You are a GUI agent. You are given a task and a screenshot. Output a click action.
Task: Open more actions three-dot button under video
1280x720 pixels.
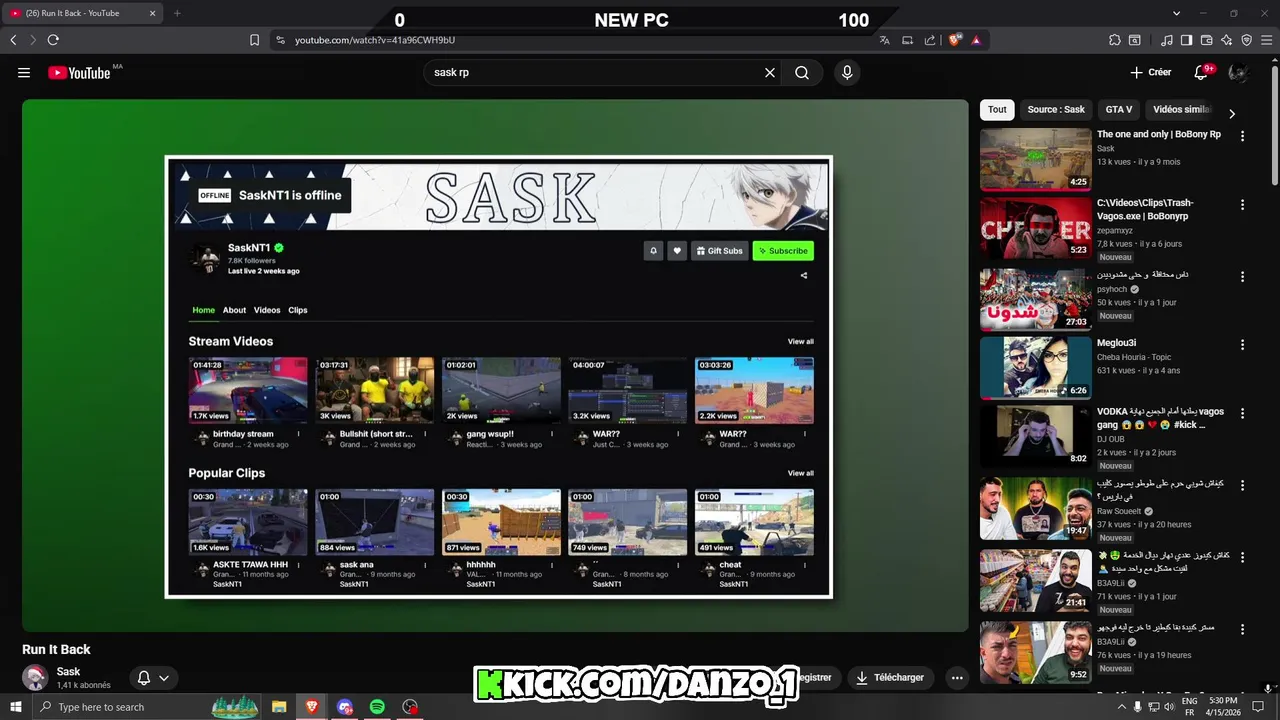[x=957, y=678]
